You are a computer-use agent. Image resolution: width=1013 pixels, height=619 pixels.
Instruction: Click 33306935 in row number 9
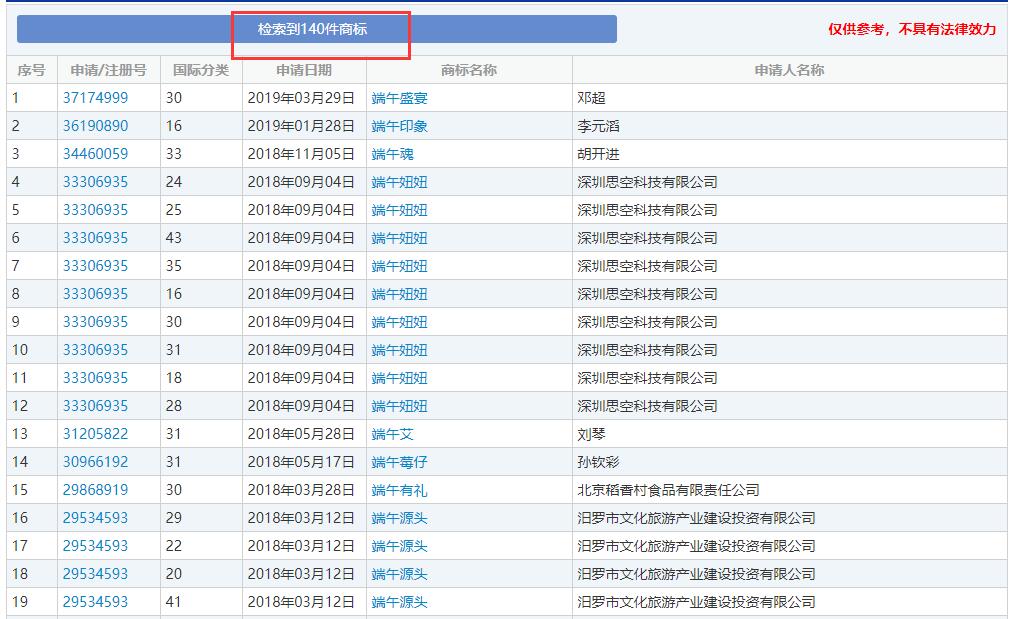(x=95, y=322)
